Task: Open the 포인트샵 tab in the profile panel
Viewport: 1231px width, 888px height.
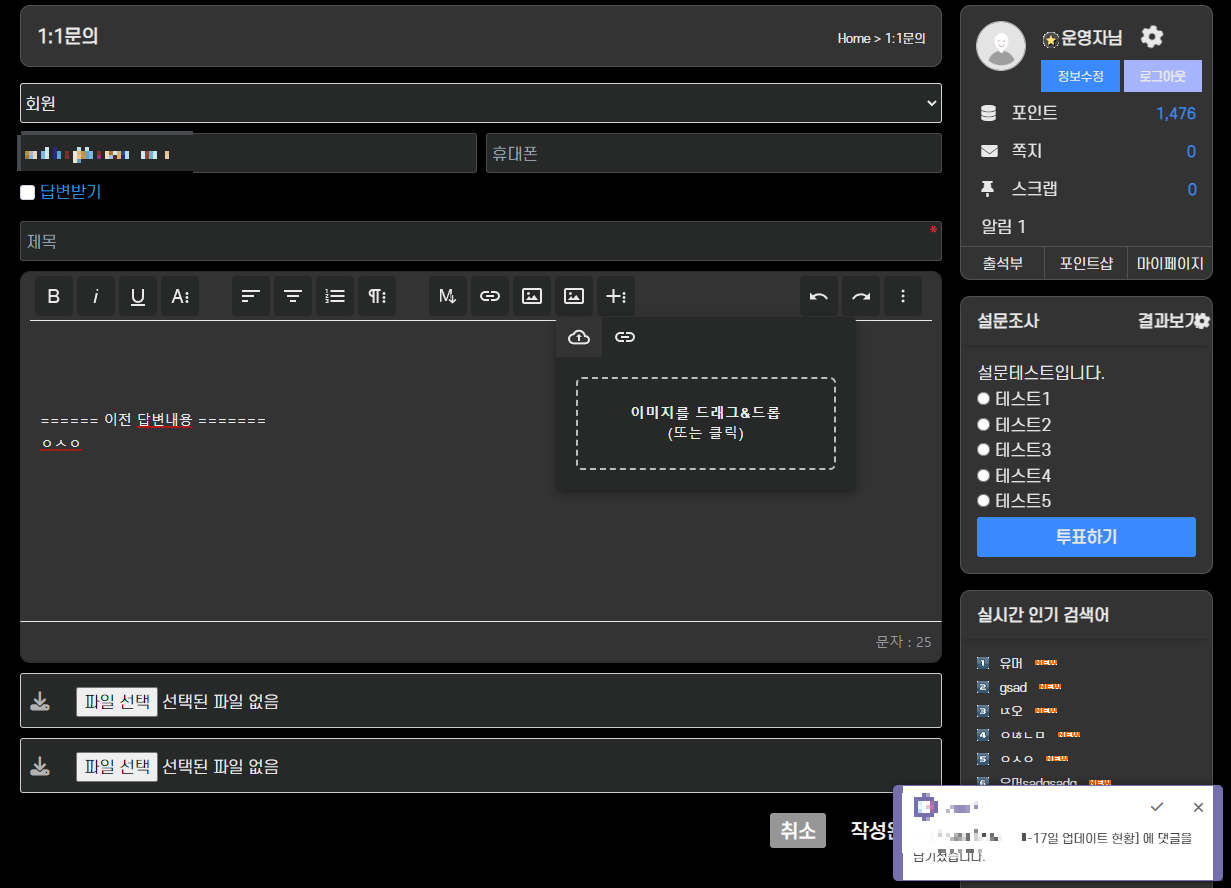Action: (x=1086, y=264)
